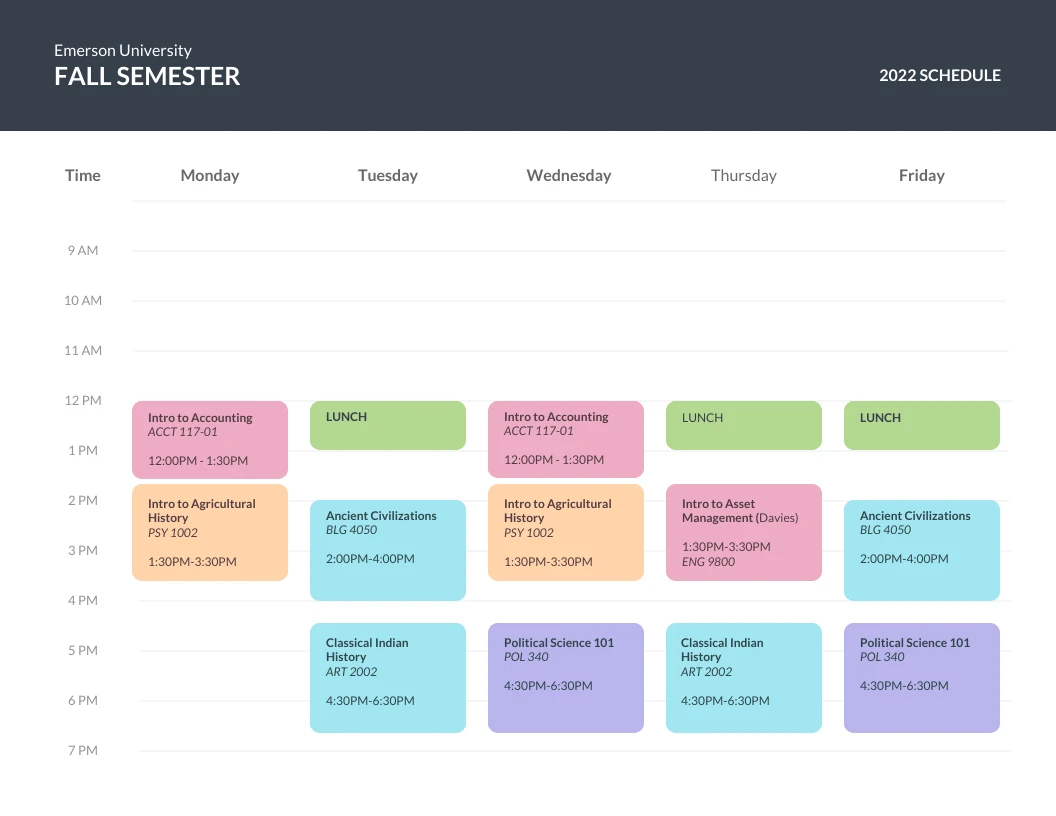Select Tuesday's LUNCH block

pos(388,425)
